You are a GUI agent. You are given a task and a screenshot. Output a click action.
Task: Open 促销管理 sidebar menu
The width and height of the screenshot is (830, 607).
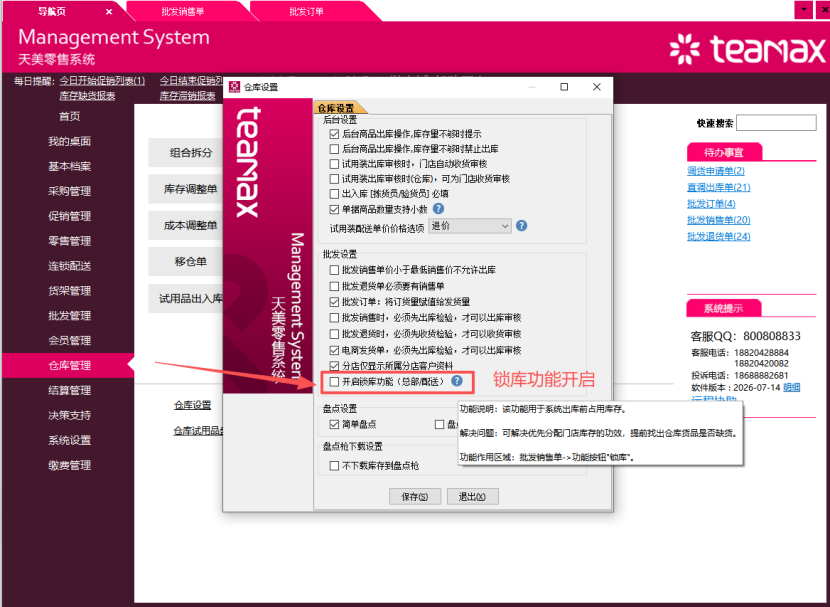[69, 216]
